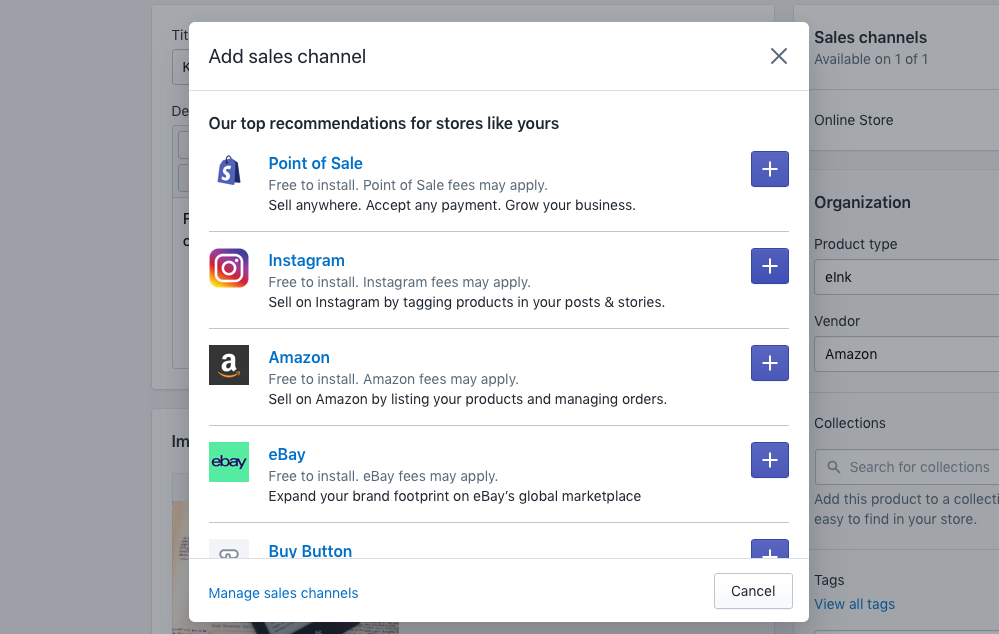The height and width of the screenshot is (634, 999).
Task: Click the Buy Button link icon
Action: click(229, 551)
